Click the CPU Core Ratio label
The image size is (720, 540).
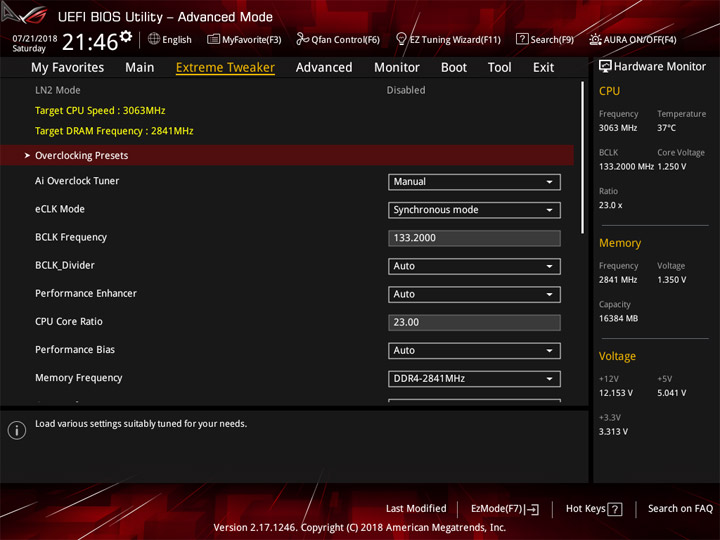click(x=69, y=321)
